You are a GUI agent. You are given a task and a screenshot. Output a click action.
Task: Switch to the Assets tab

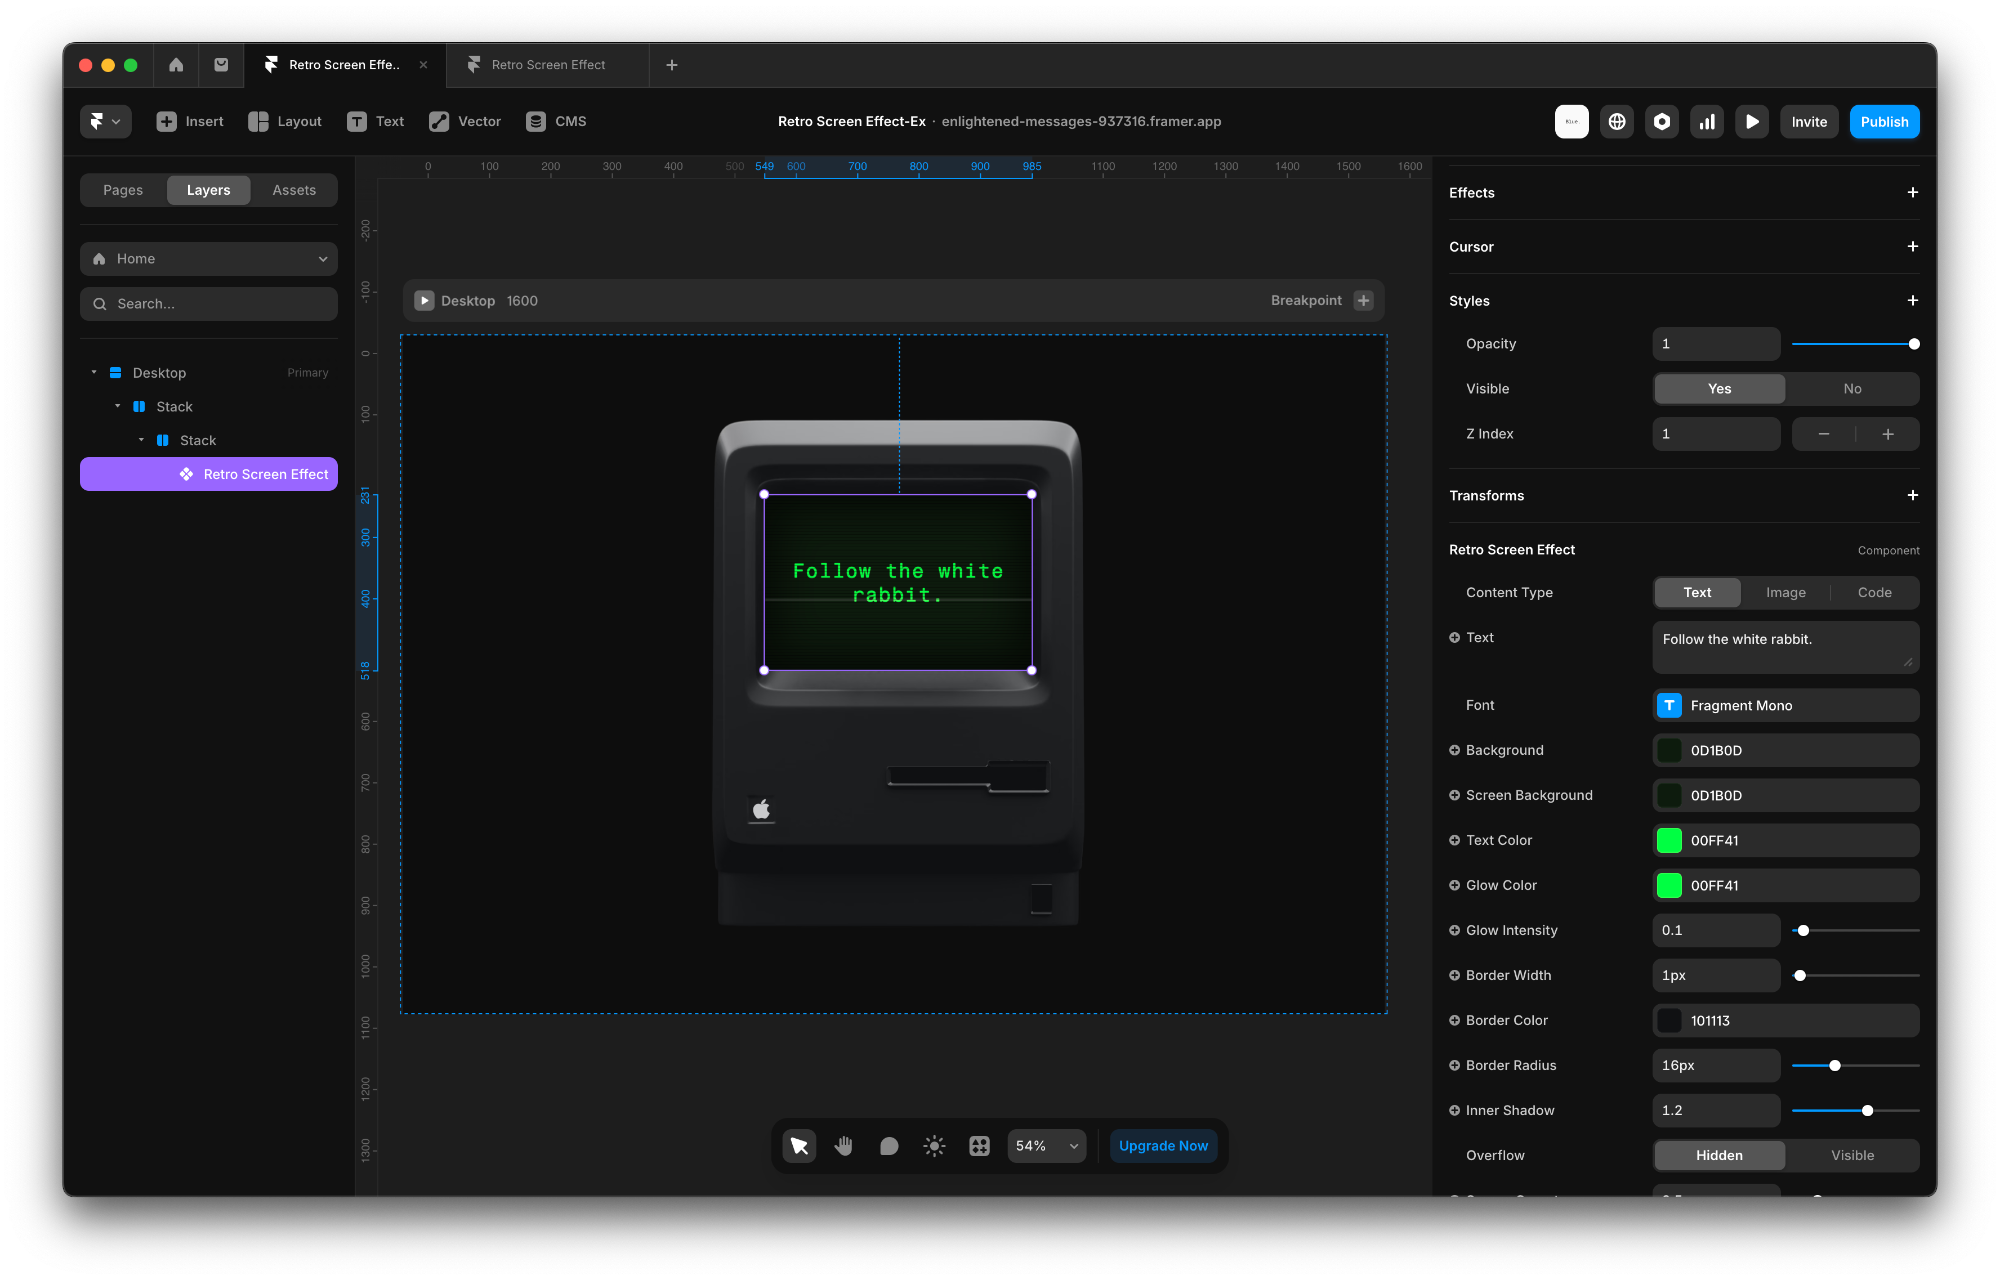pos(294,190)
